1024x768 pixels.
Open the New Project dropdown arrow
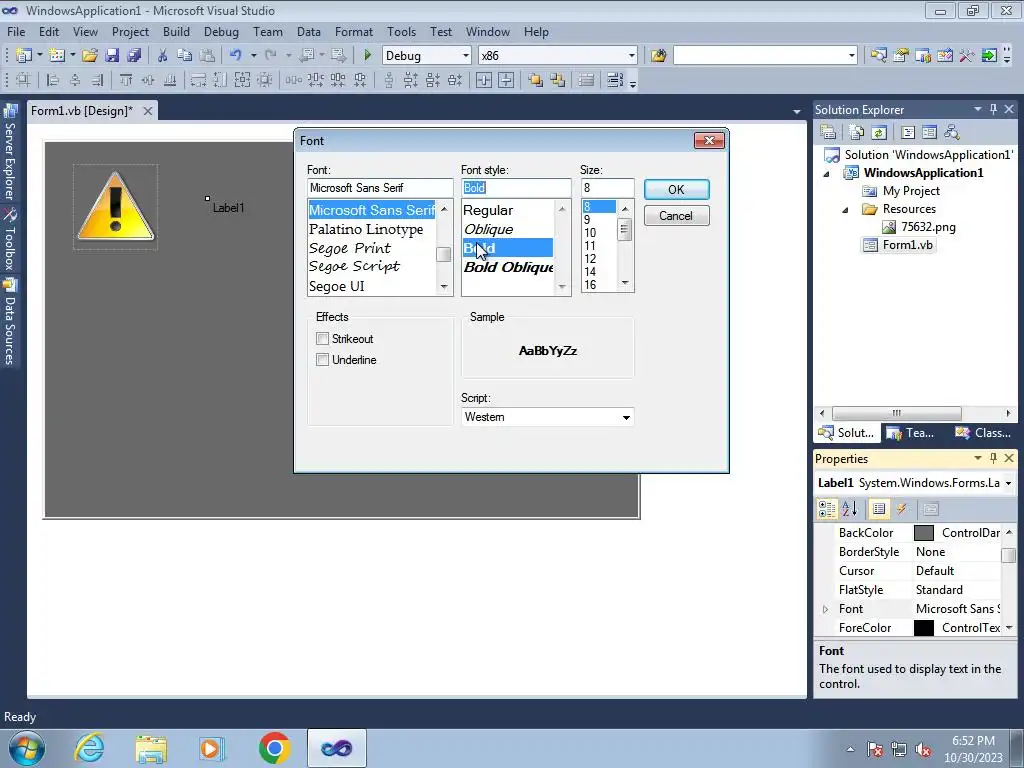pos(40,56)
